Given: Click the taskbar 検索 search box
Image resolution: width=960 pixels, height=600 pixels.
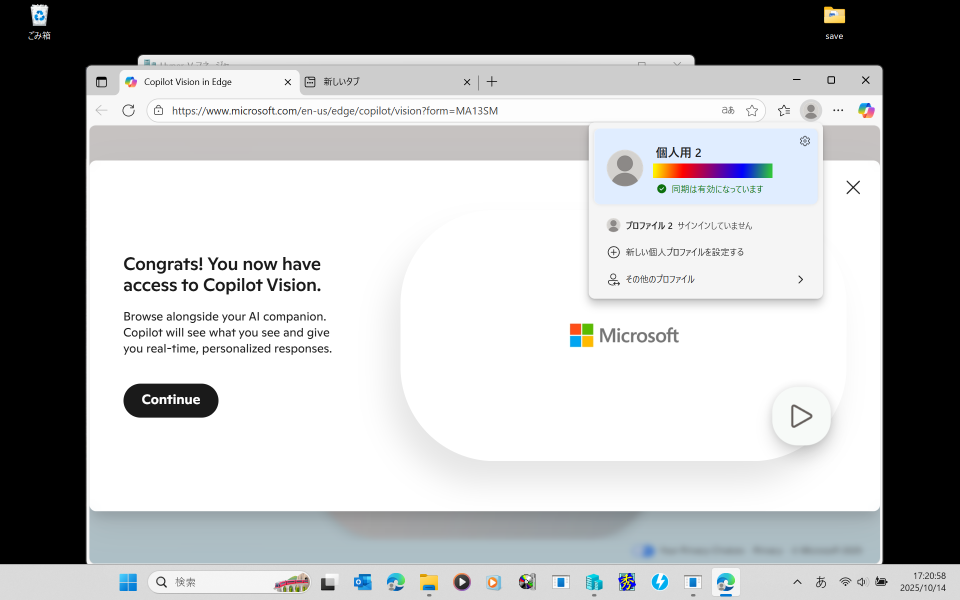Looking at the screenshot, I should 229,582.
